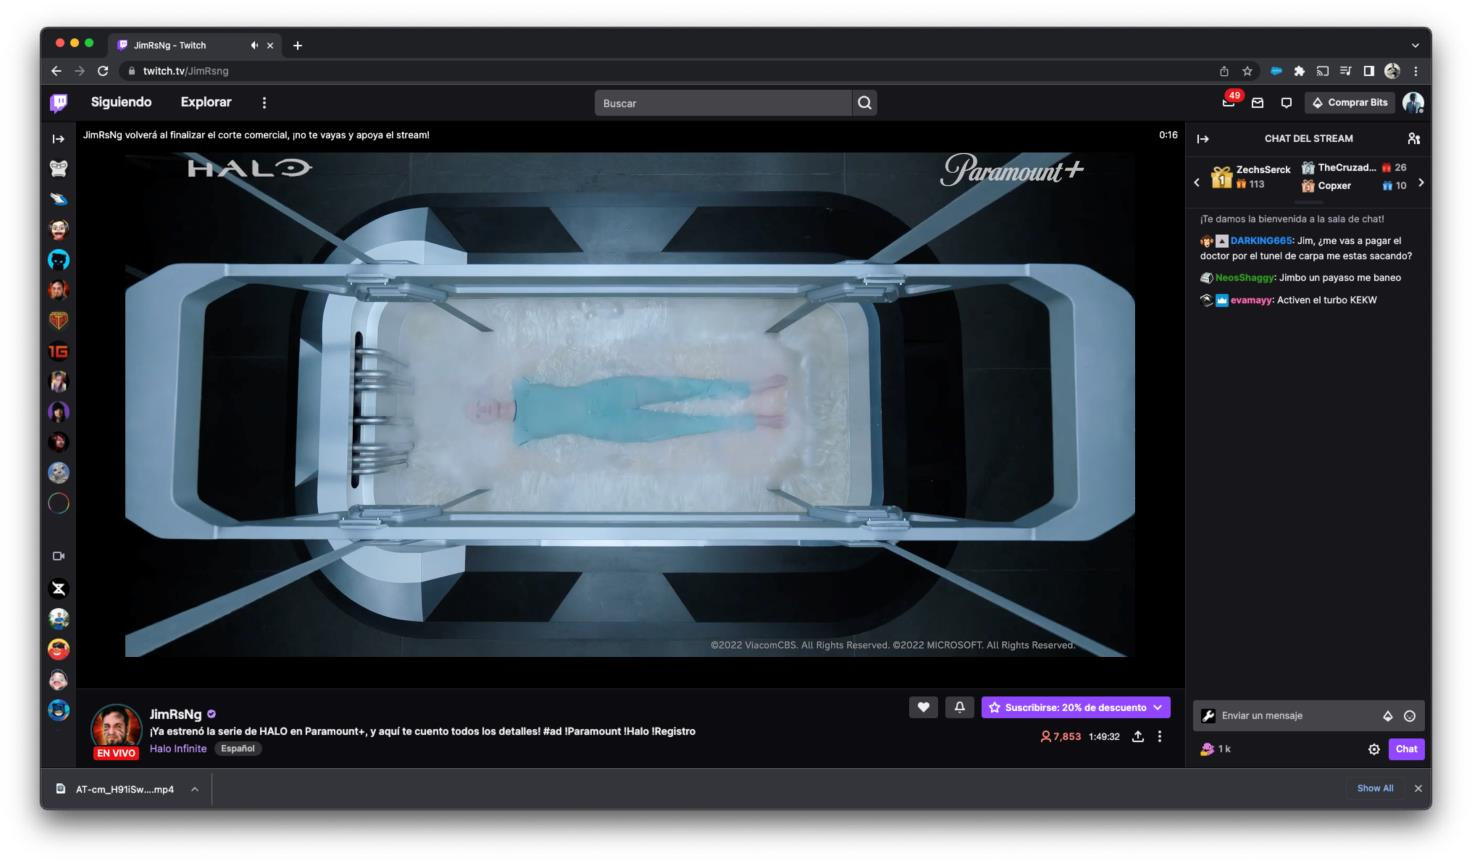Open the more options menu beside Explorar
The height and width of the screenshot is (863, 1472).
click(264, 102)
